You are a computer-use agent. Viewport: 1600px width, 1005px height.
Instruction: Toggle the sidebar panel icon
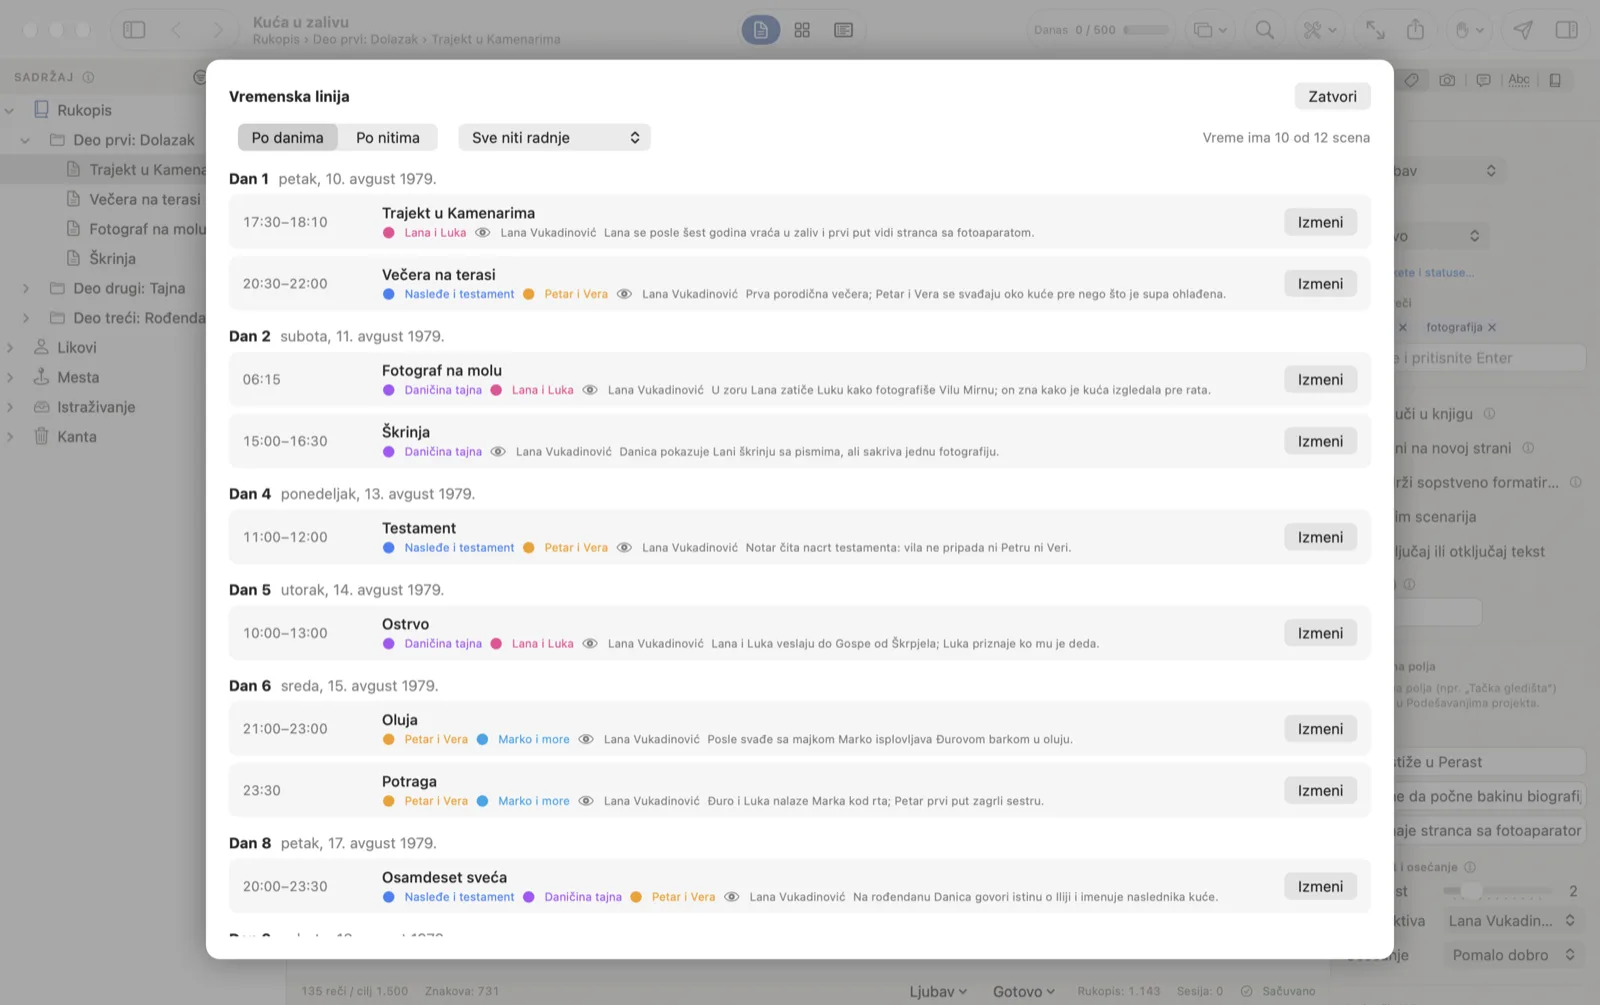[134, 30]
